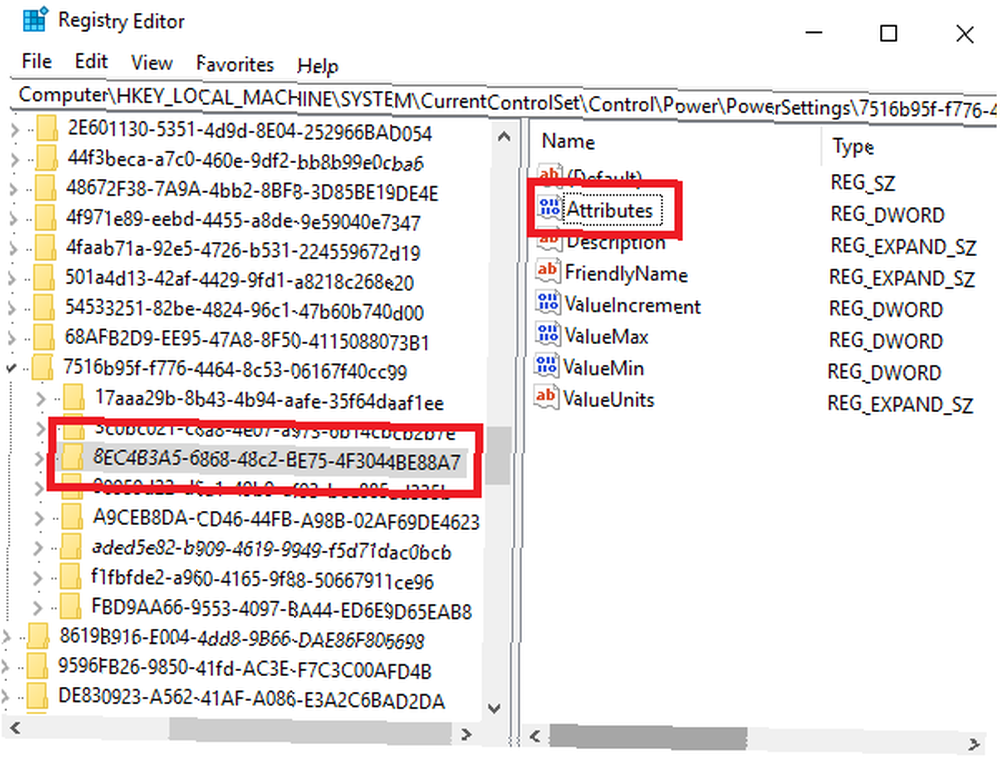Select folder icon of f1fbfde2-a960-4165 subkey
1000x757 pixels.
tap(70, 576)
